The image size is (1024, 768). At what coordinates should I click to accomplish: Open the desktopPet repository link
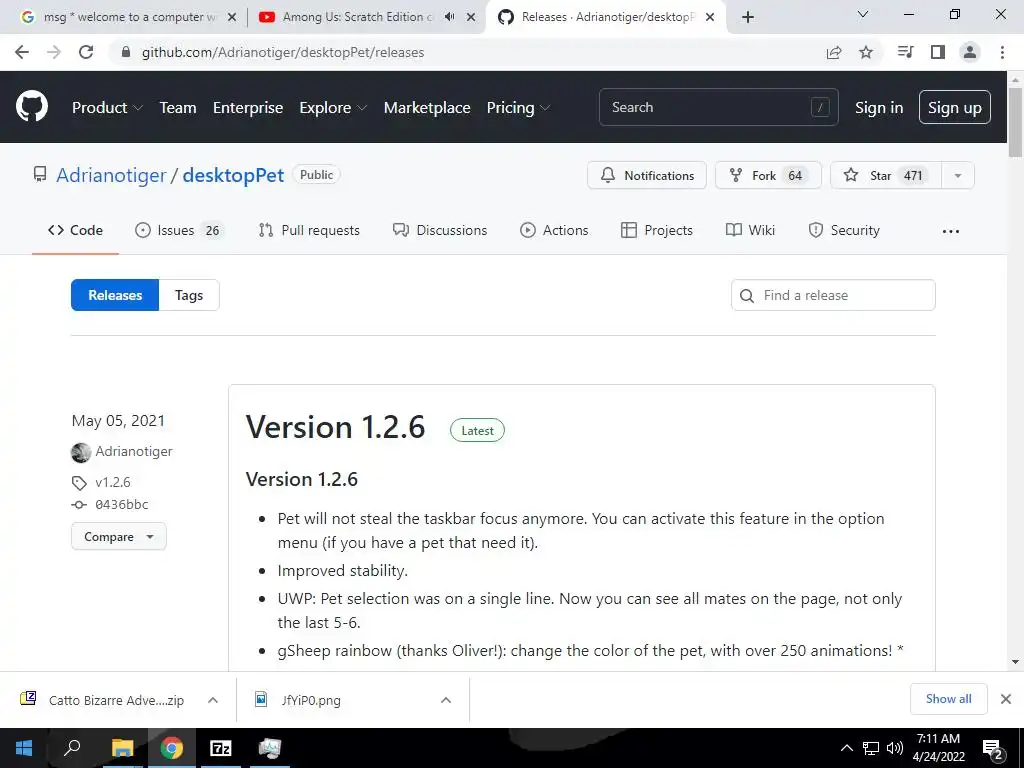point(233,175)
